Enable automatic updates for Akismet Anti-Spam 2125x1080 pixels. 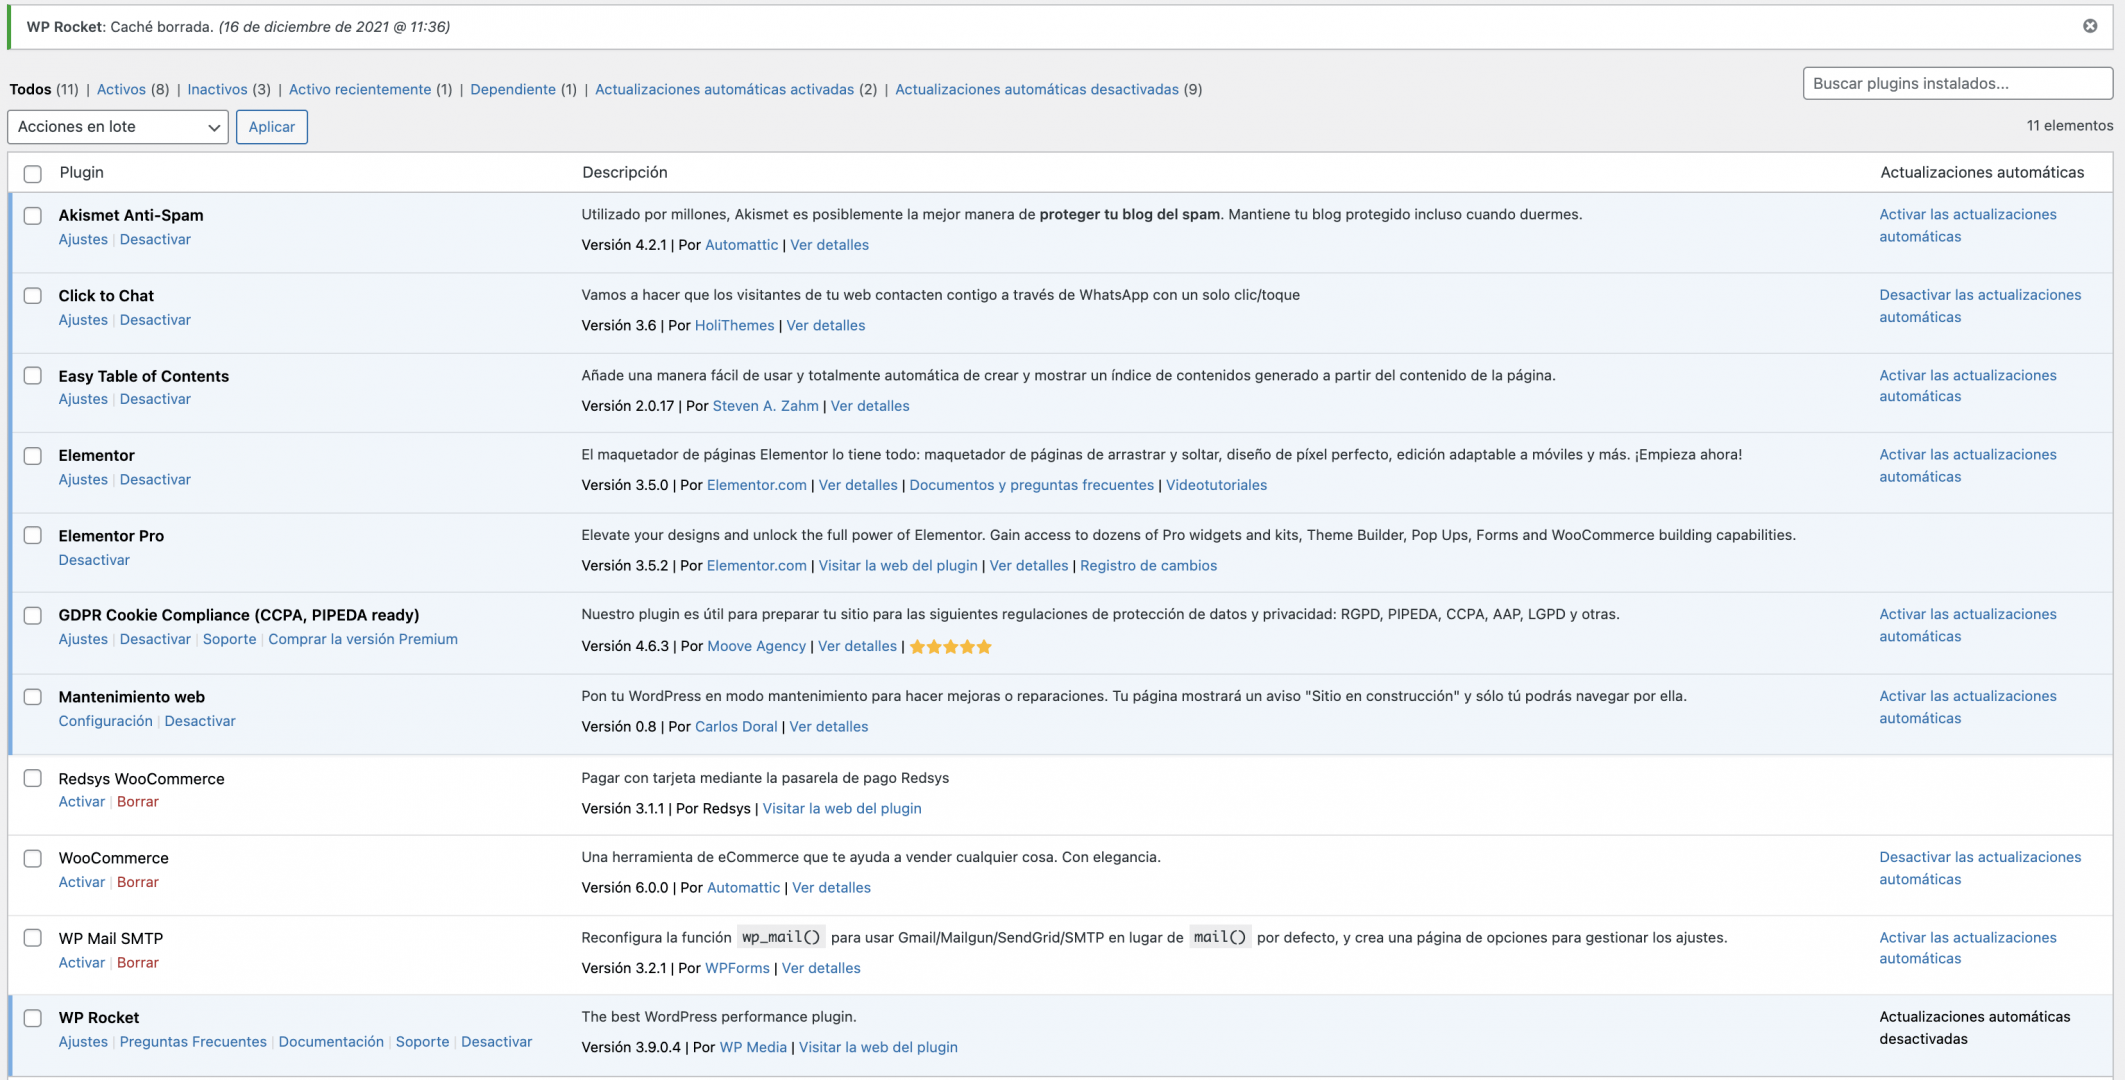(x=1967, y=226)
